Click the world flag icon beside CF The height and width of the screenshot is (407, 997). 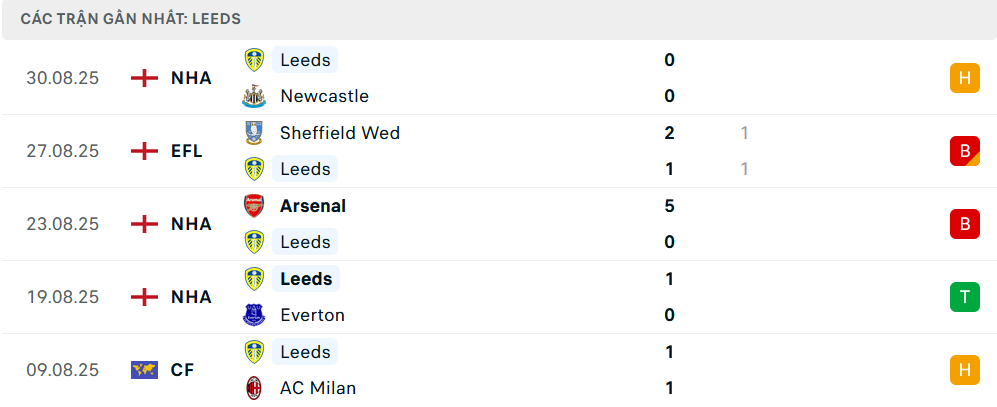point(145,370)
